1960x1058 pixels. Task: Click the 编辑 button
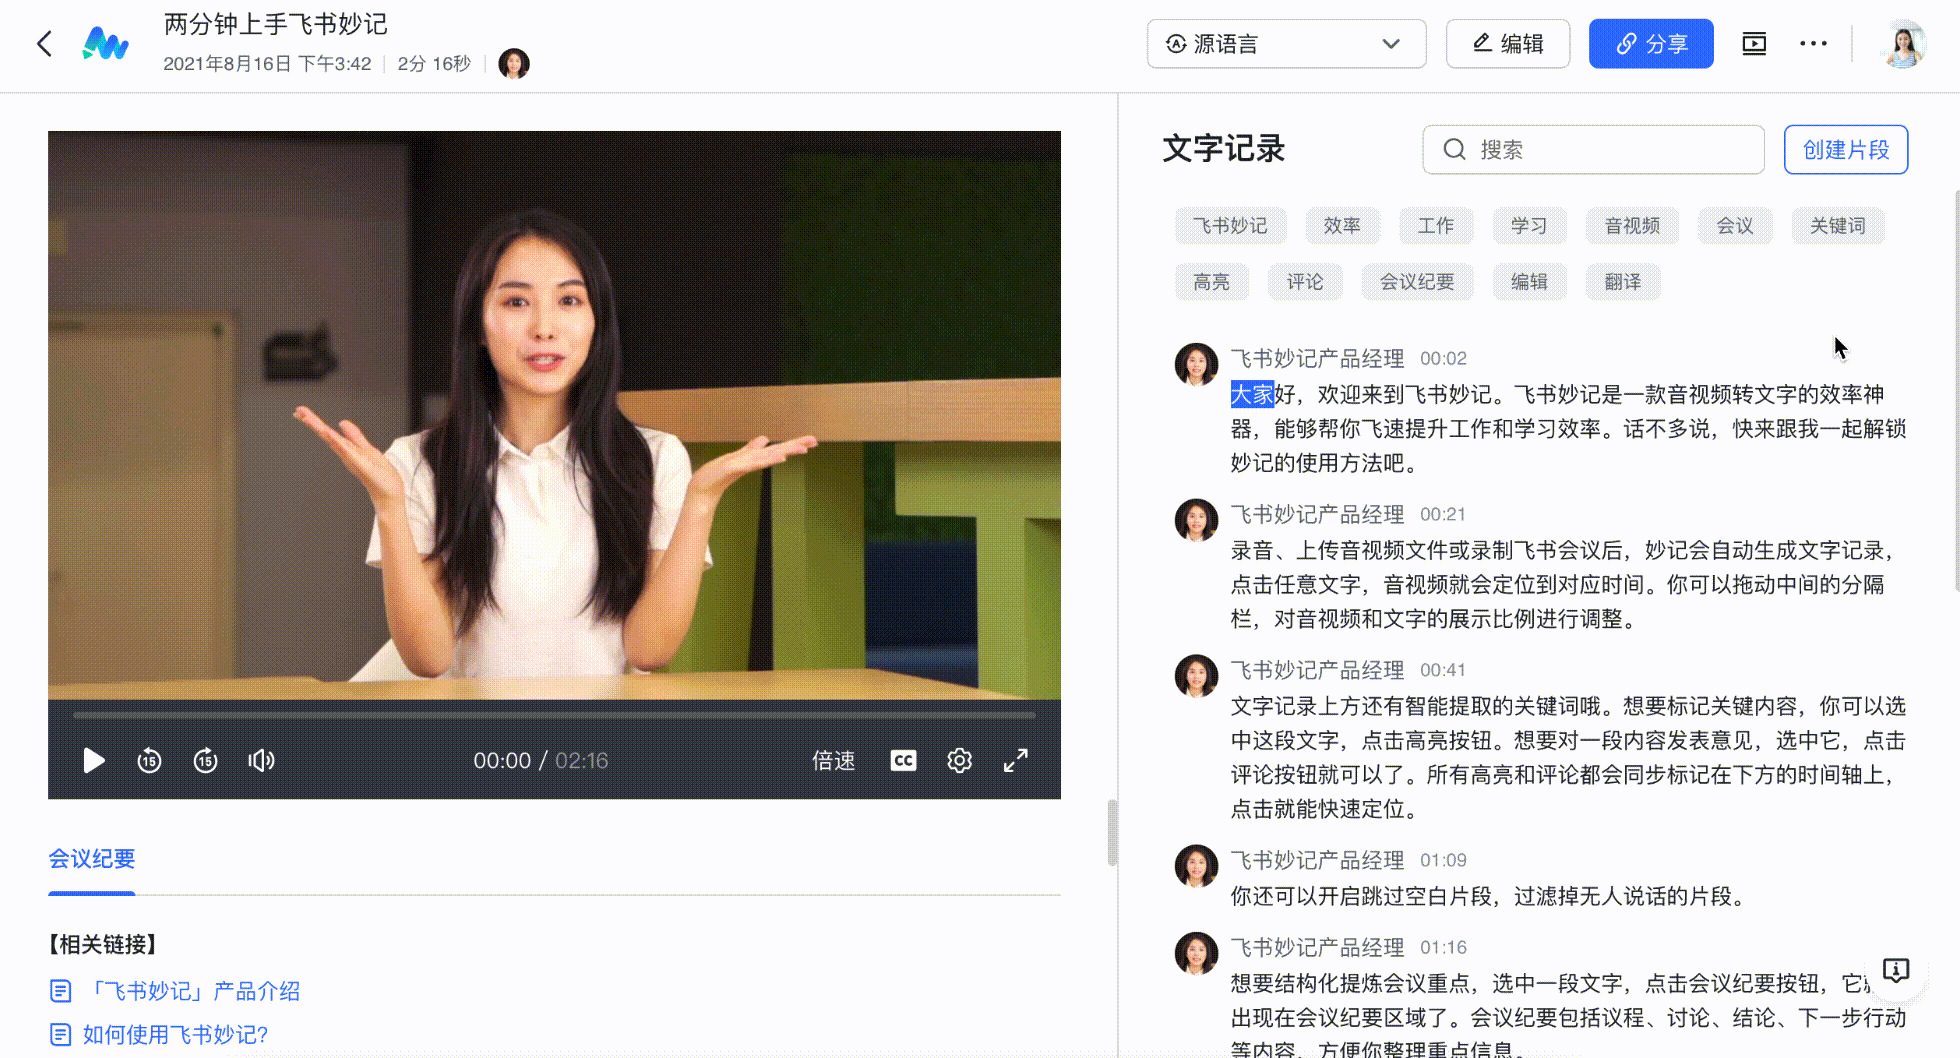coord(1508,44)
